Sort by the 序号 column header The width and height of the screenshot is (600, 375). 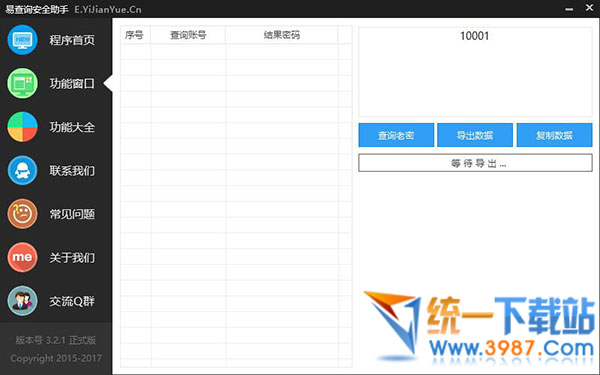(135, 35)
